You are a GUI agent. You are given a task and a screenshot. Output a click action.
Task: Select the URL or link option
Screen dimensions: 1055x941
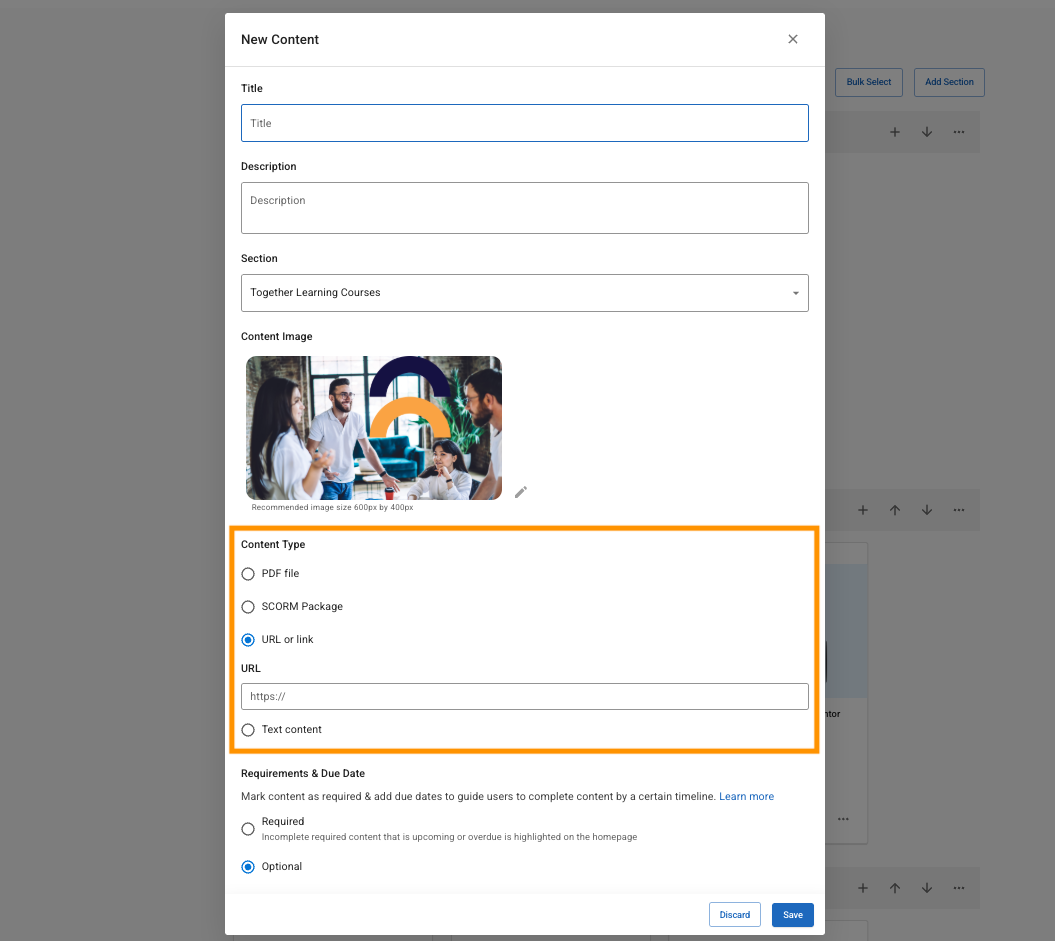[x=248, y=640]
